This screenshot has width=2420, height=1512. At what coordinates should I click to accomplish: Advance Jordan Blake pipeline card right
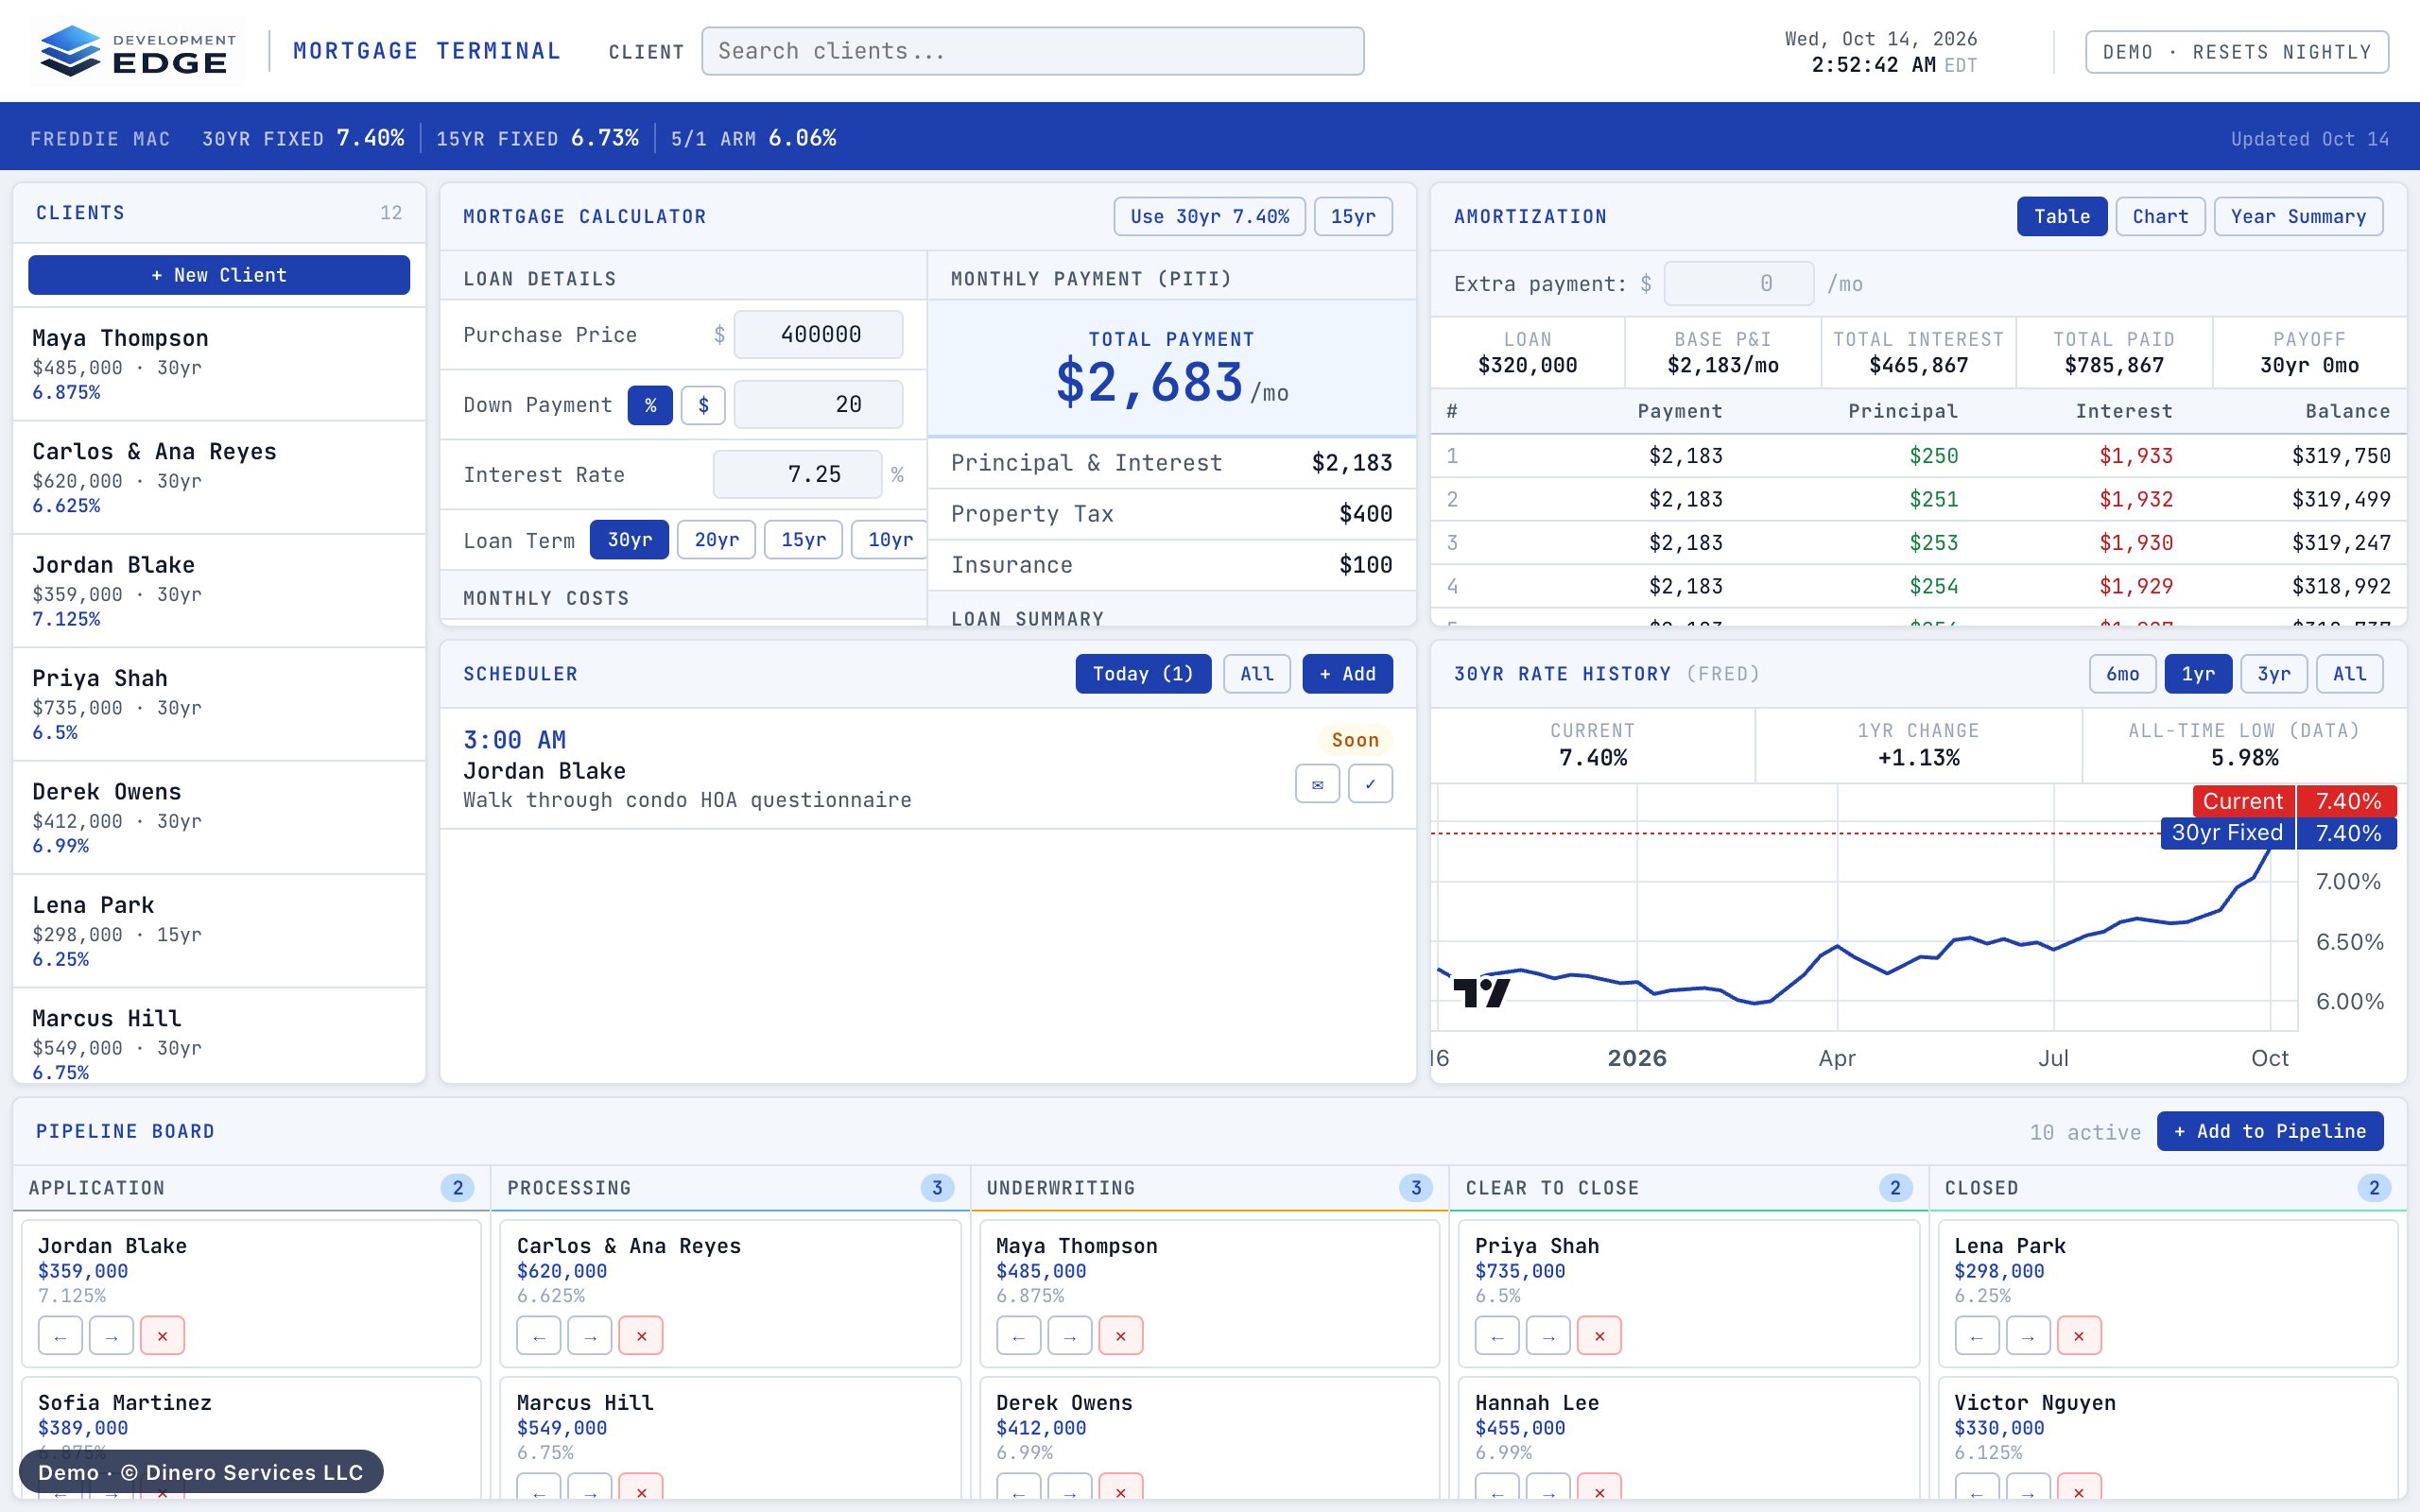(111, 1336)
